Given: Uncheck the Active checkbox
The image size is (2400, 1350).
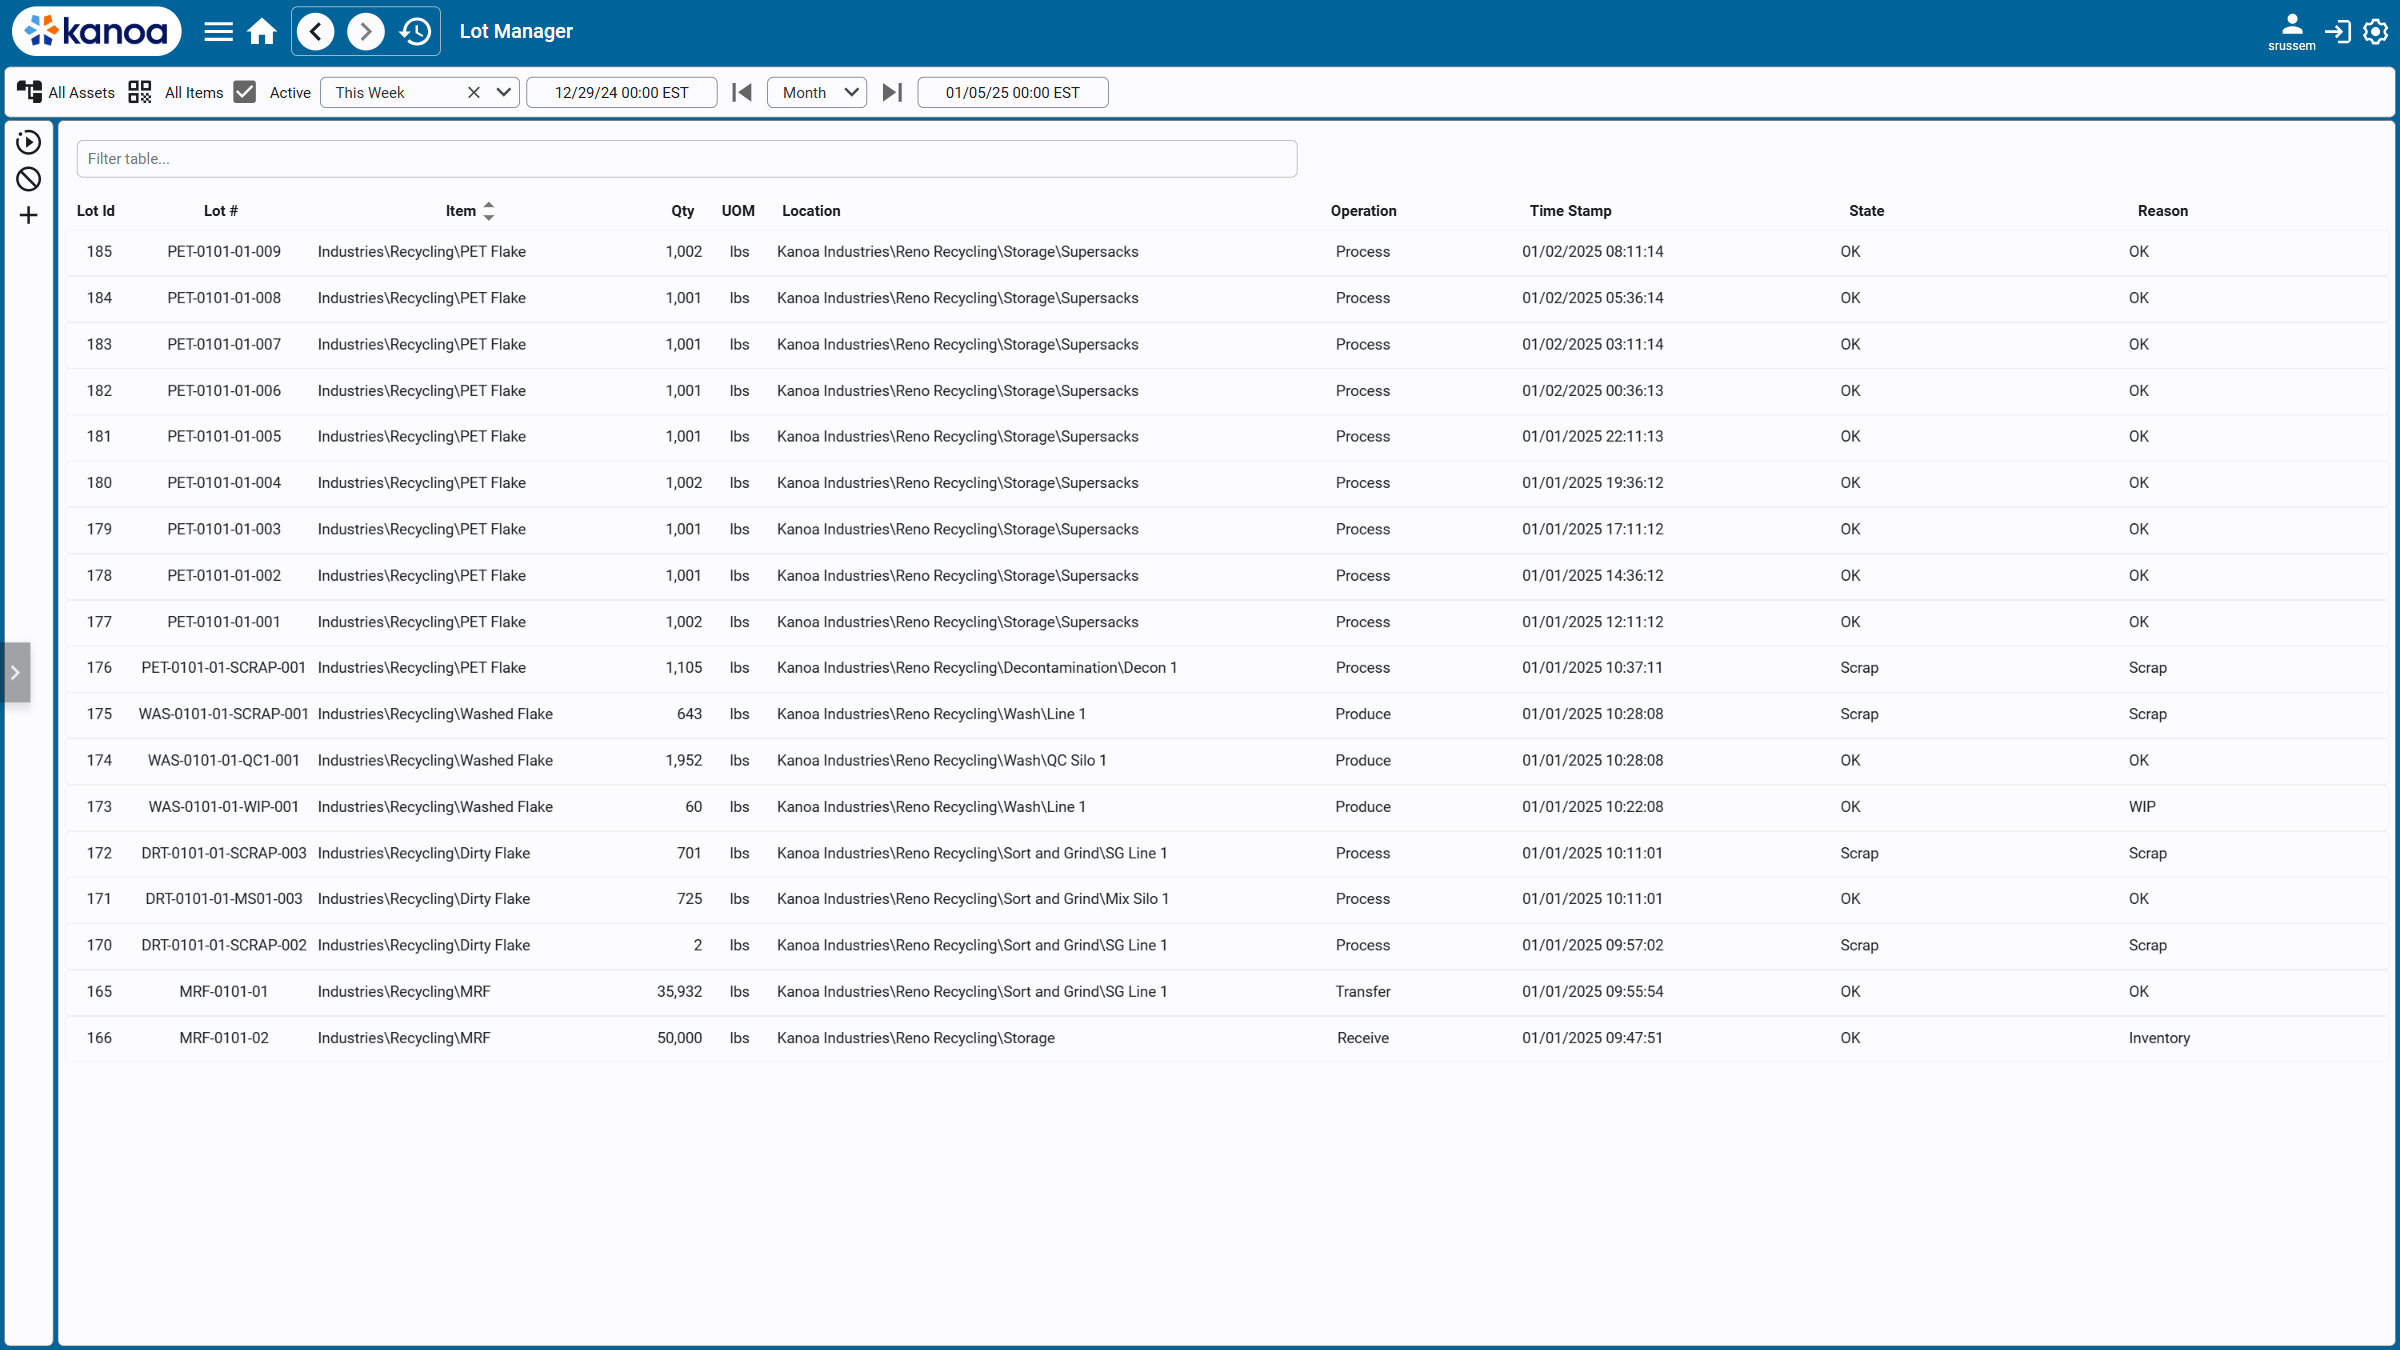Looking at the screenshot, I should (245, 92).
